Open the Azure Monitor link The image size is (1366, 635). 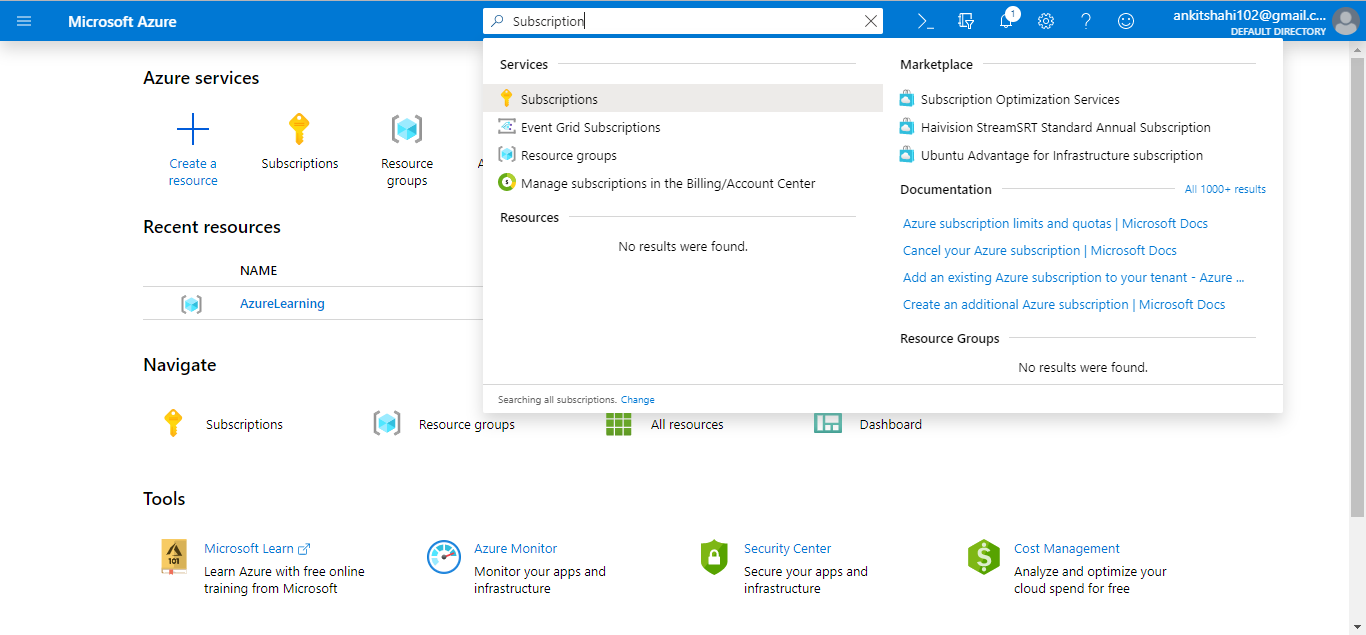tap(516, 549)
